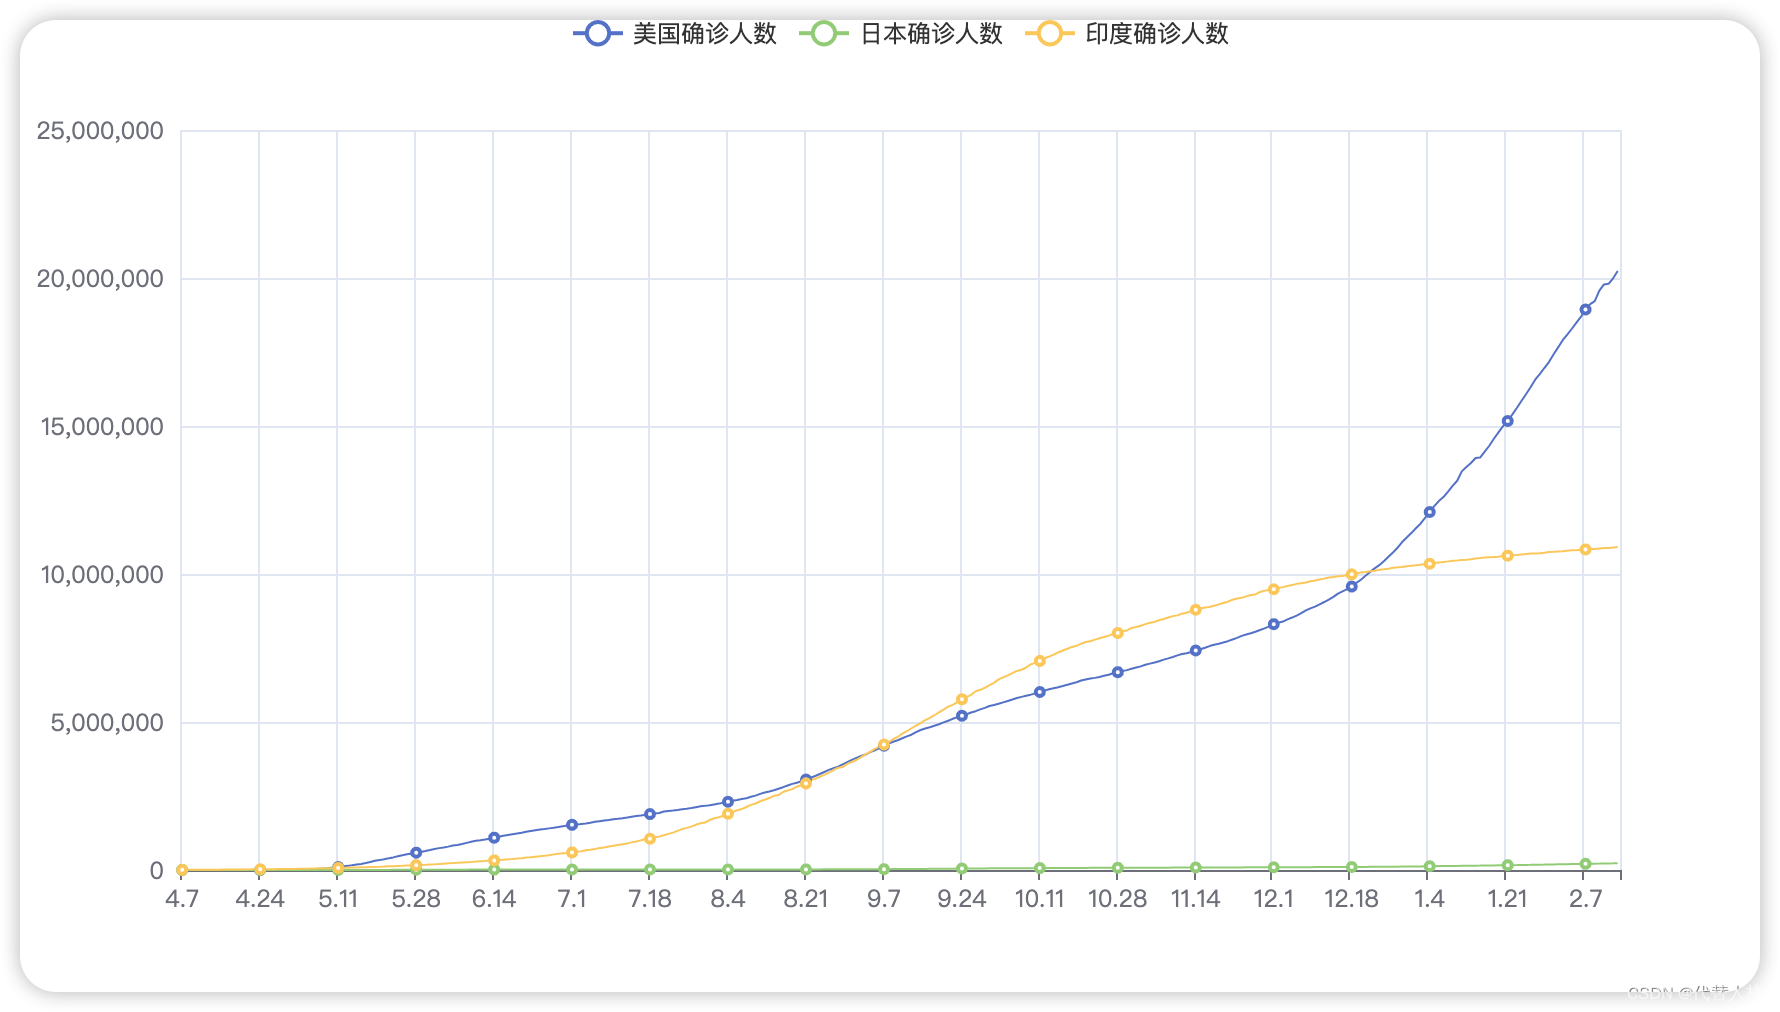
Task: Click the Japan data point at 2.7
Action: click(1585, 864)
